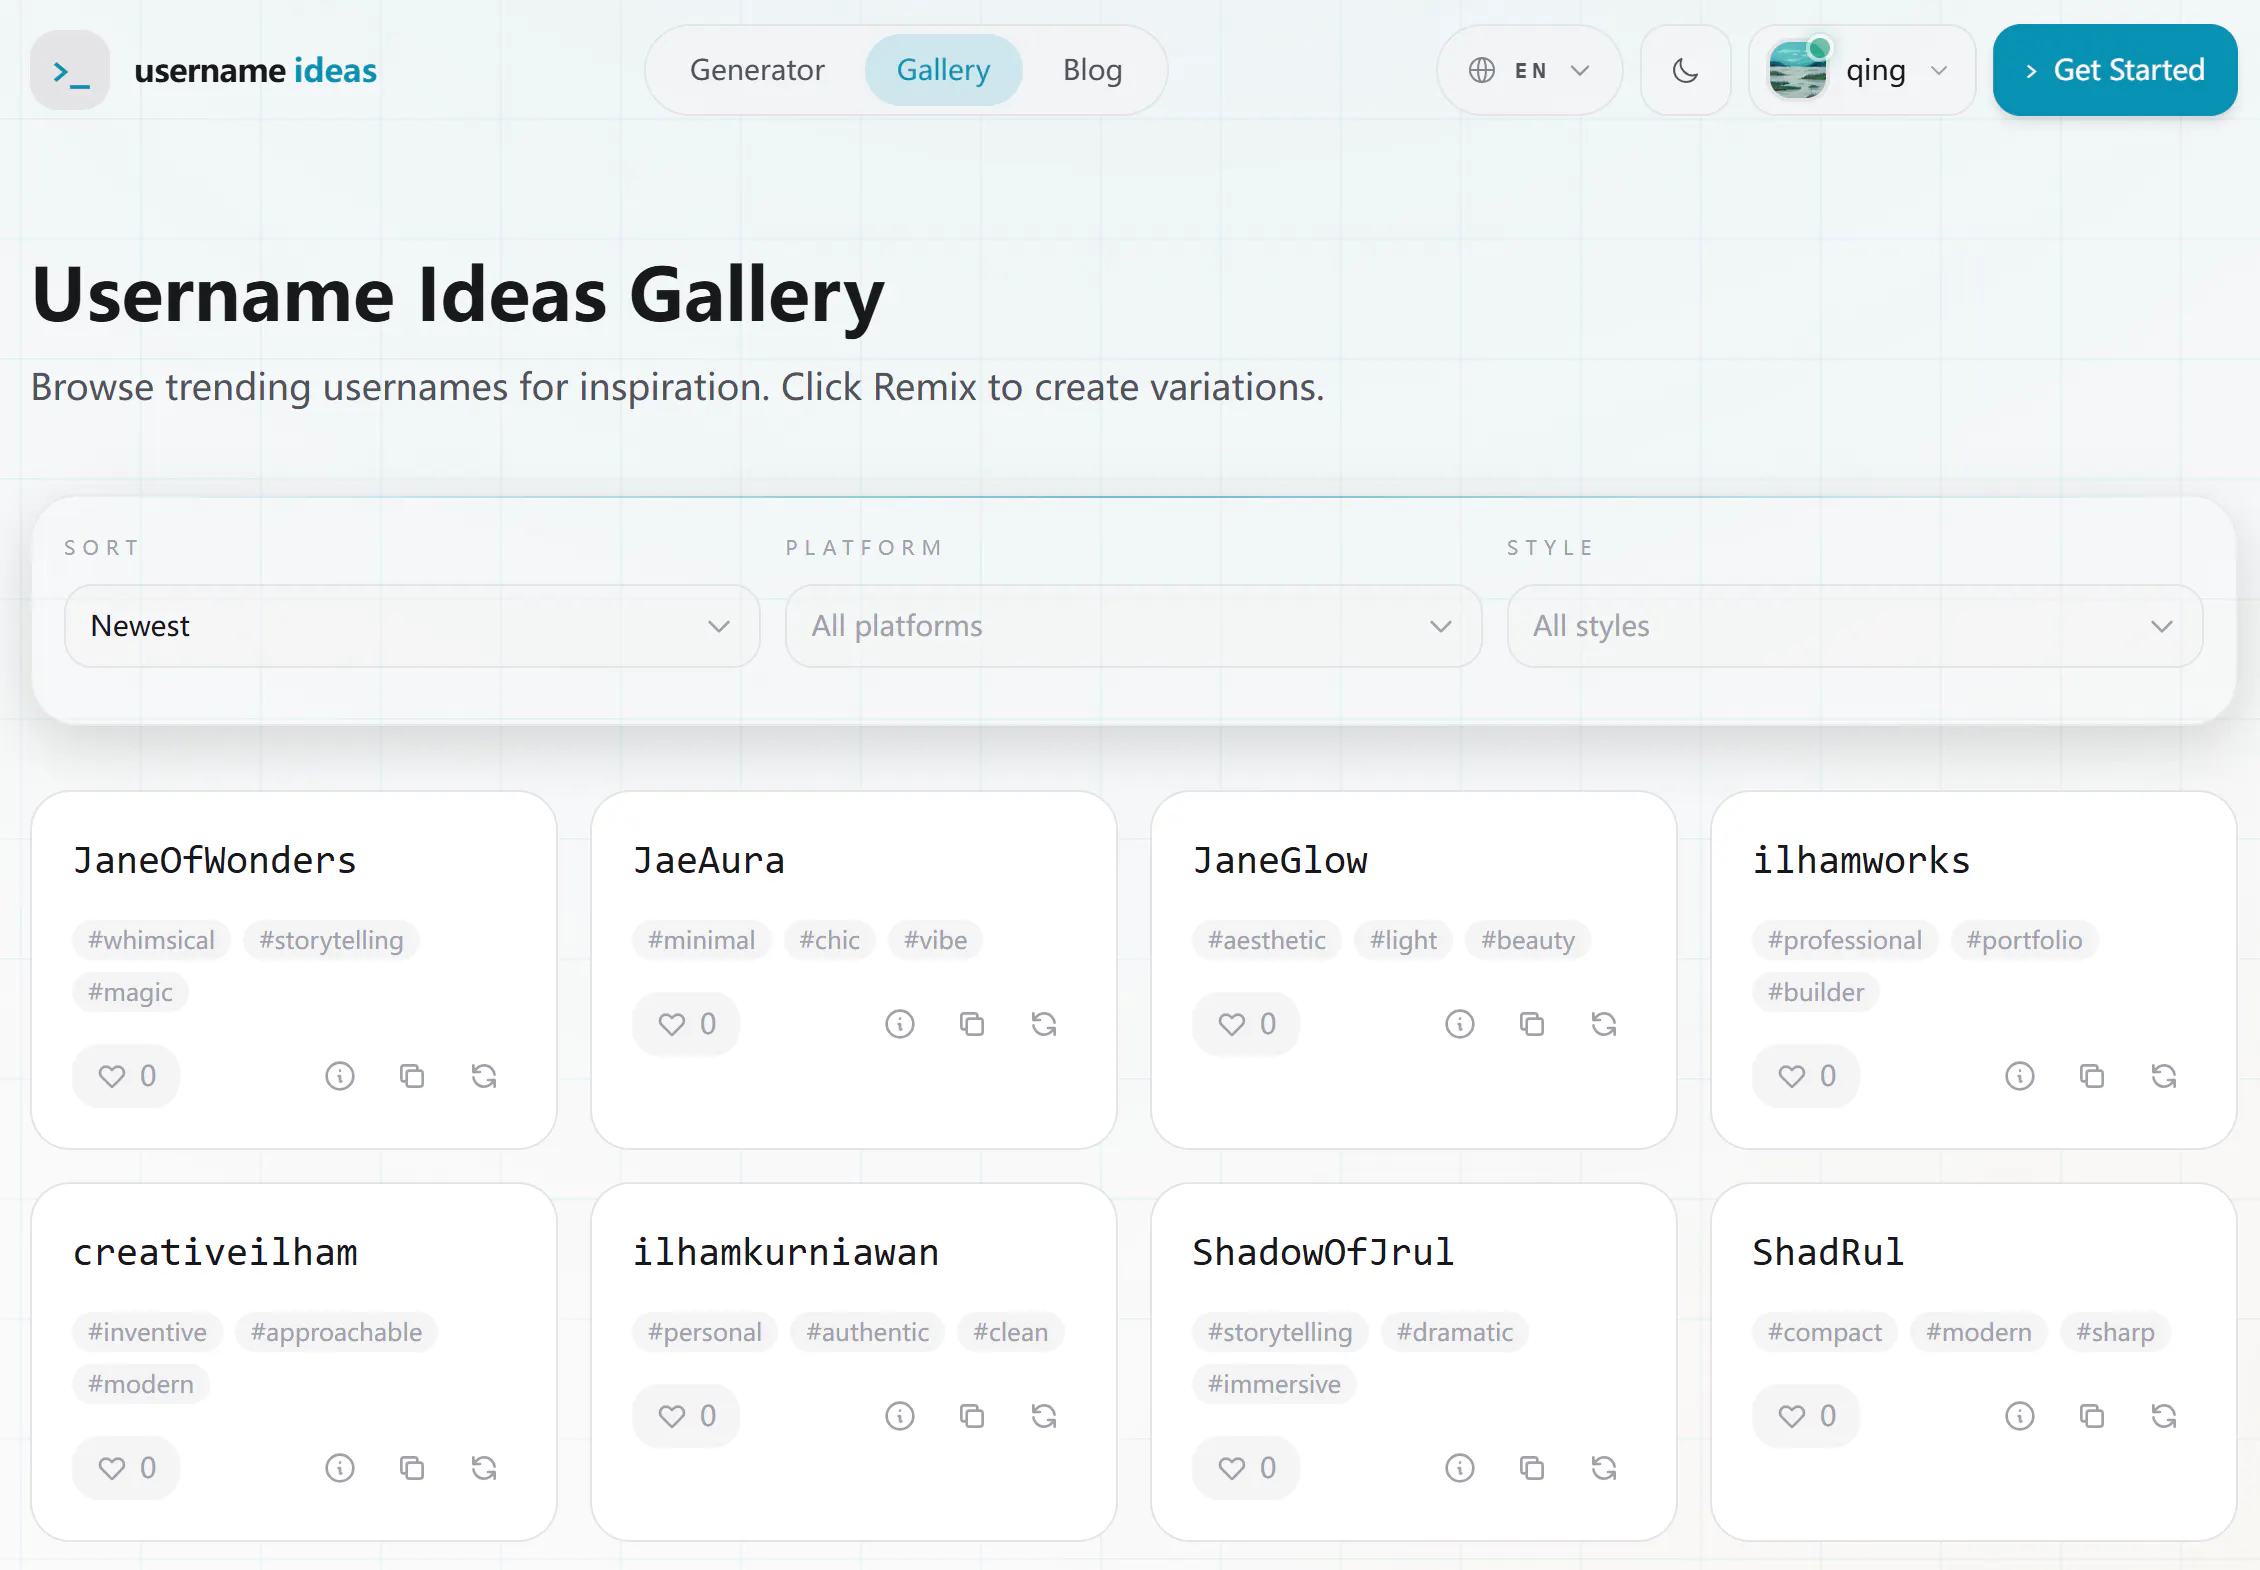Click the #portfolio tag on ilhamworks
The image size is (2260, 1570).
click(2024, 940)
